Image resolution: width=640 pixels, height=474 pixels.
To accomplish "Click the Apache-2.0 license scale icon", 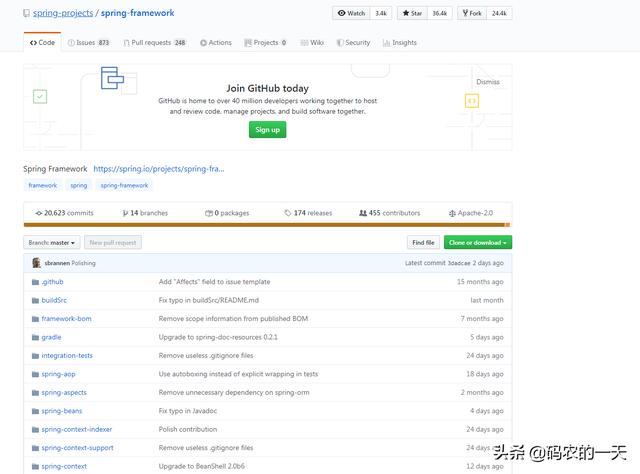I will (452, 213).
